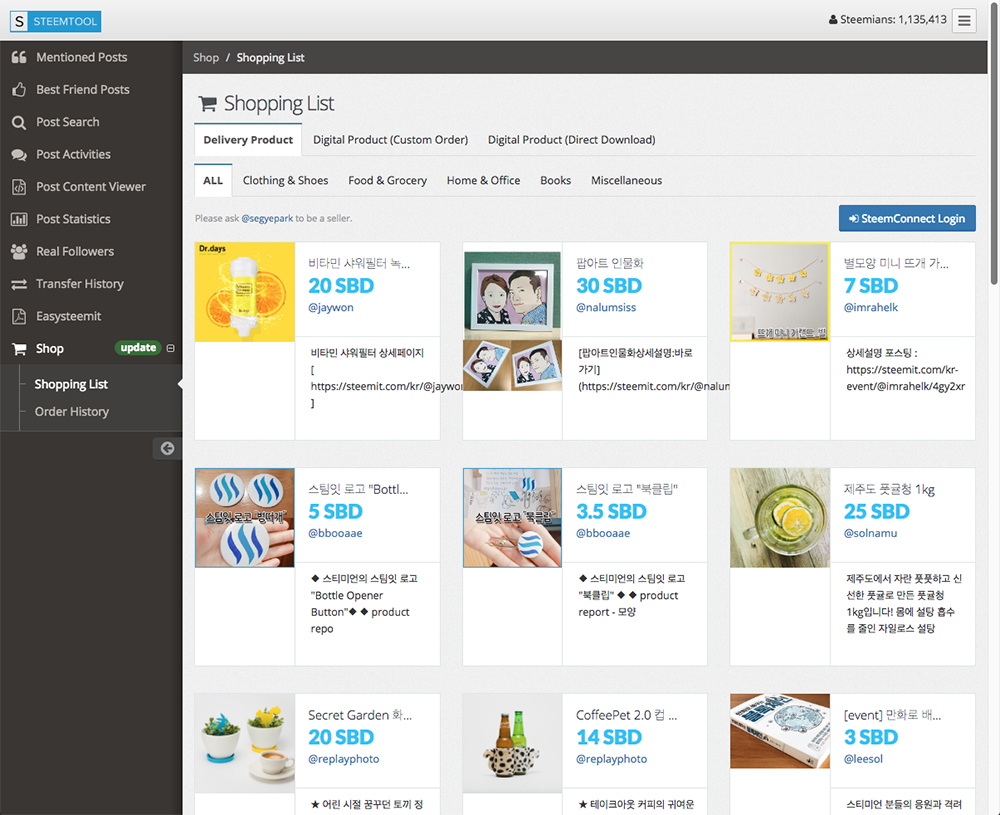
Task: Filter by Miscellaneous category
Action: pyautogui.click(x=626, y=180)
